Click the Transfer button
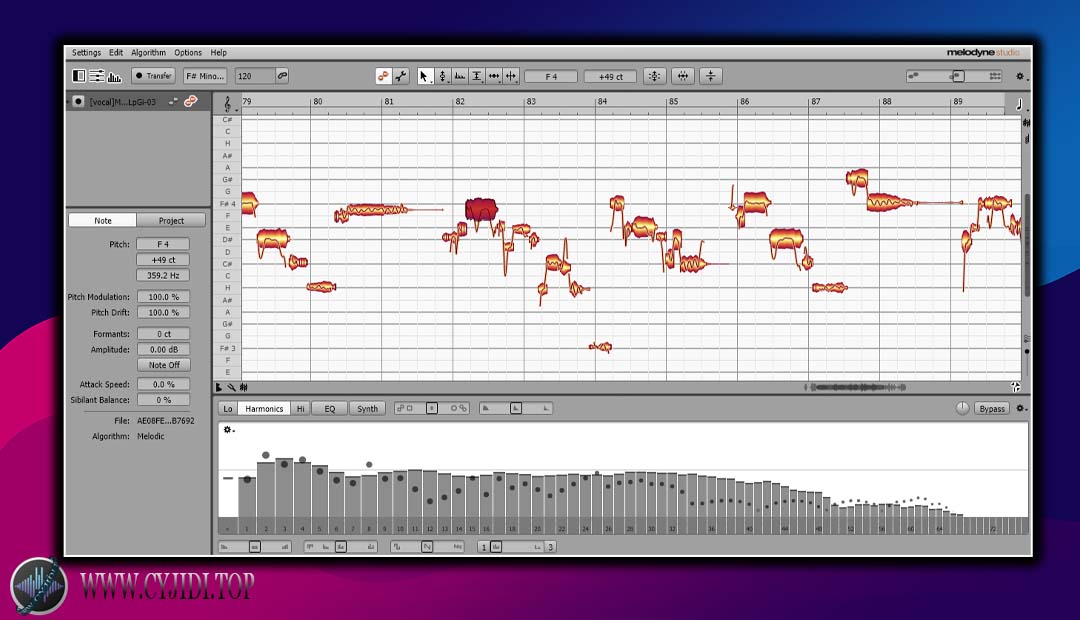1080x620 pixels. (x=153, y=76)
